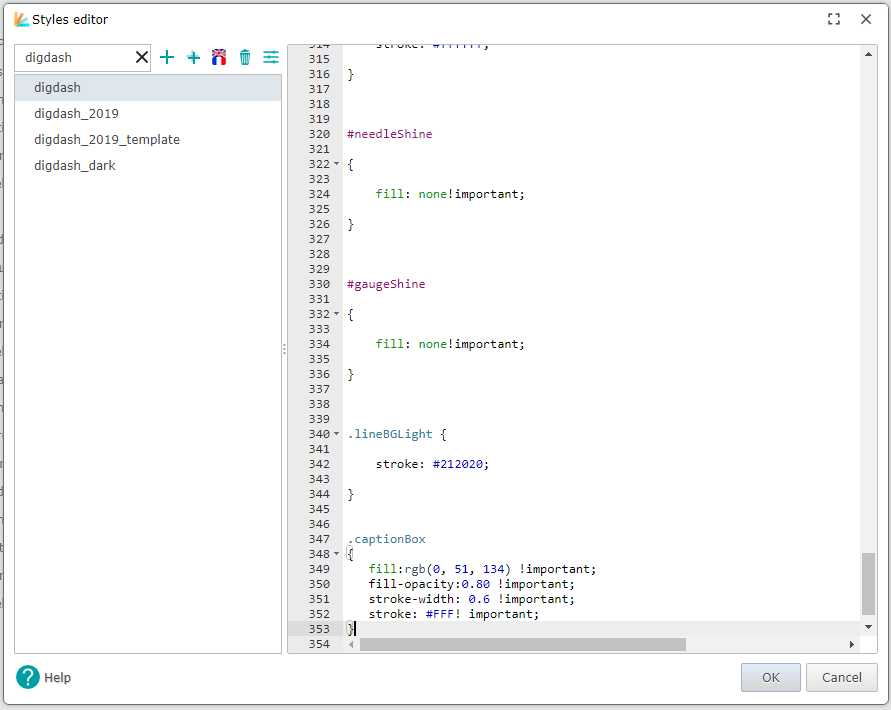Click the closing brace on line 344

pos(351,495)
